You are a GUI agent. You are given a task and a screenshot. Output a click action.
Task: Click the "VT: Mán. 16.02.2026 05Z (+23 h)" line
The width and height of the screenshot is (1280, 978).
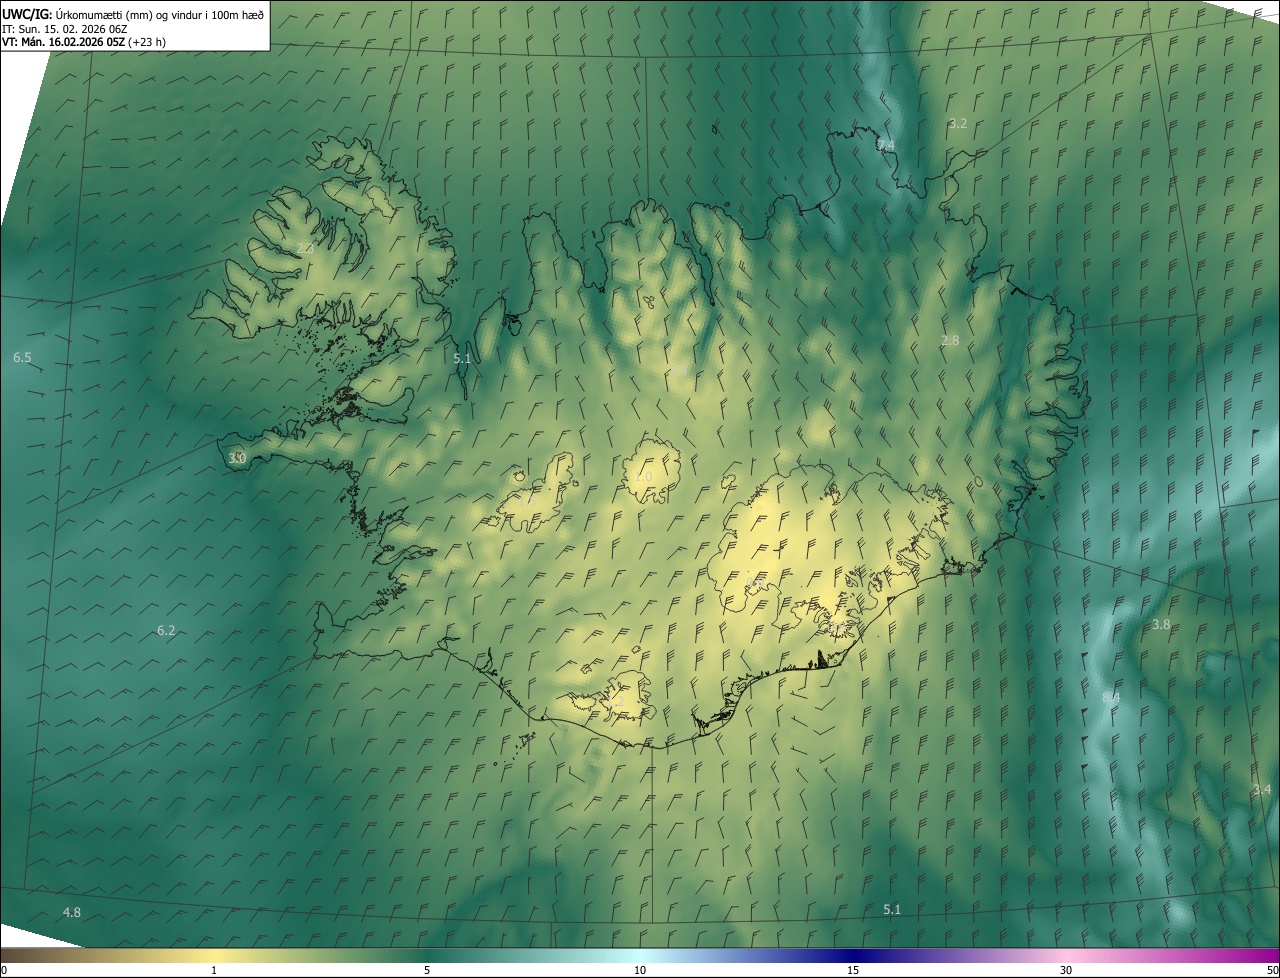point(84,42)
